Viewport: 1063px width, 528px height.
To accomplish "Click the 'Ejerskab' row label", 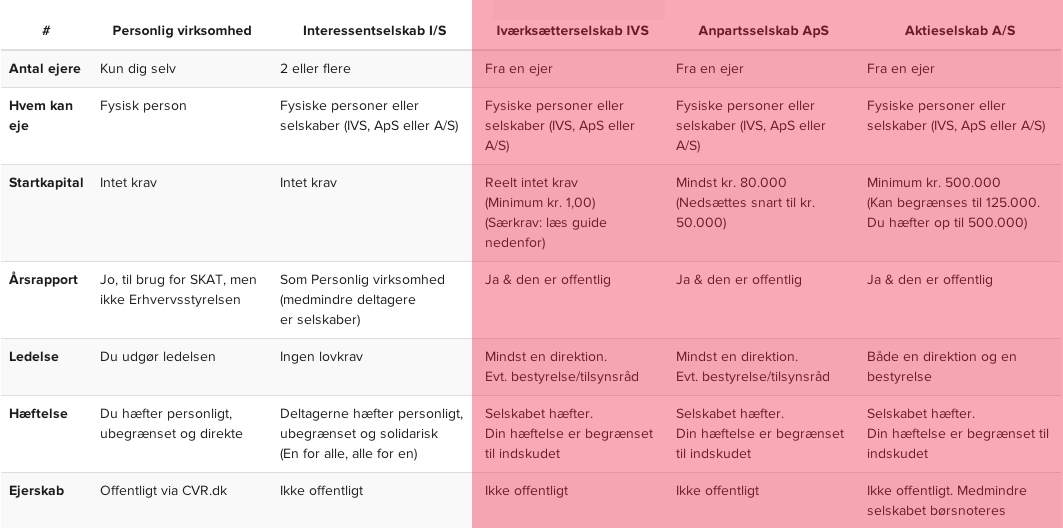I will [36, 491].
